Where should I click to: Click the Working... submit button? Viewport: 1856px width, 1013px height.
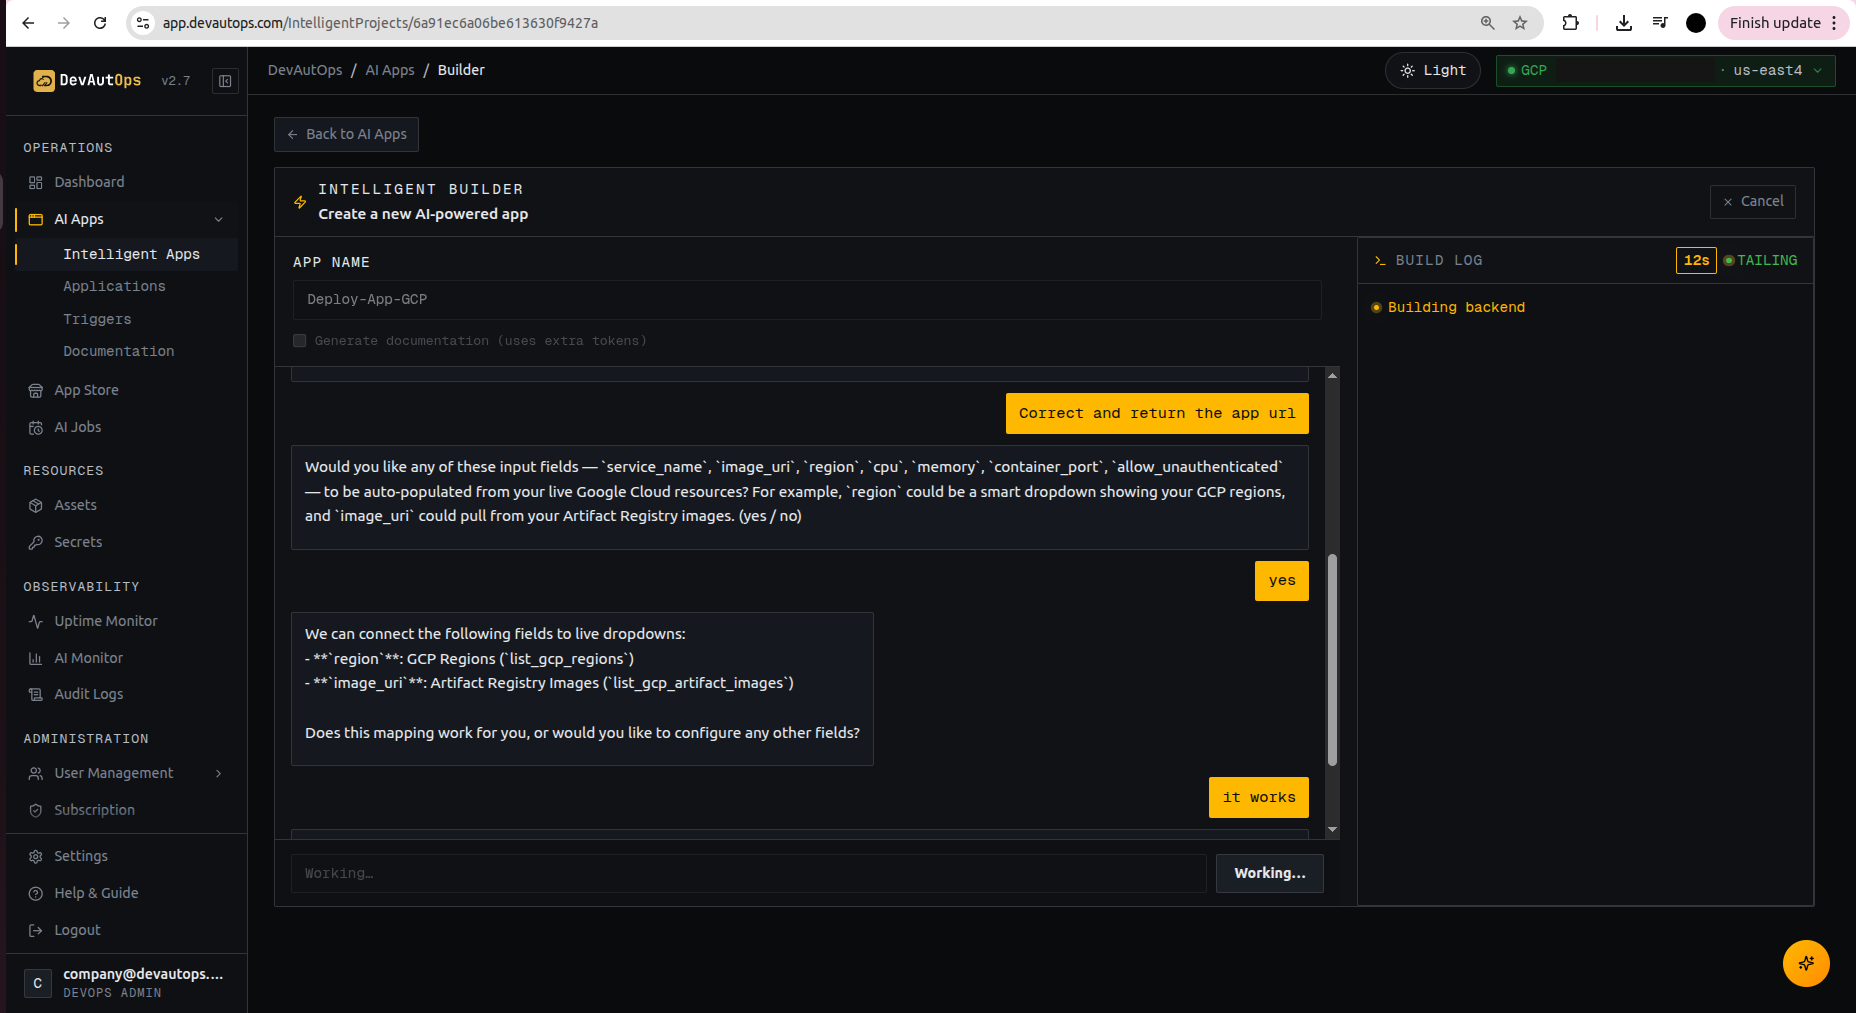(1270, 873)
